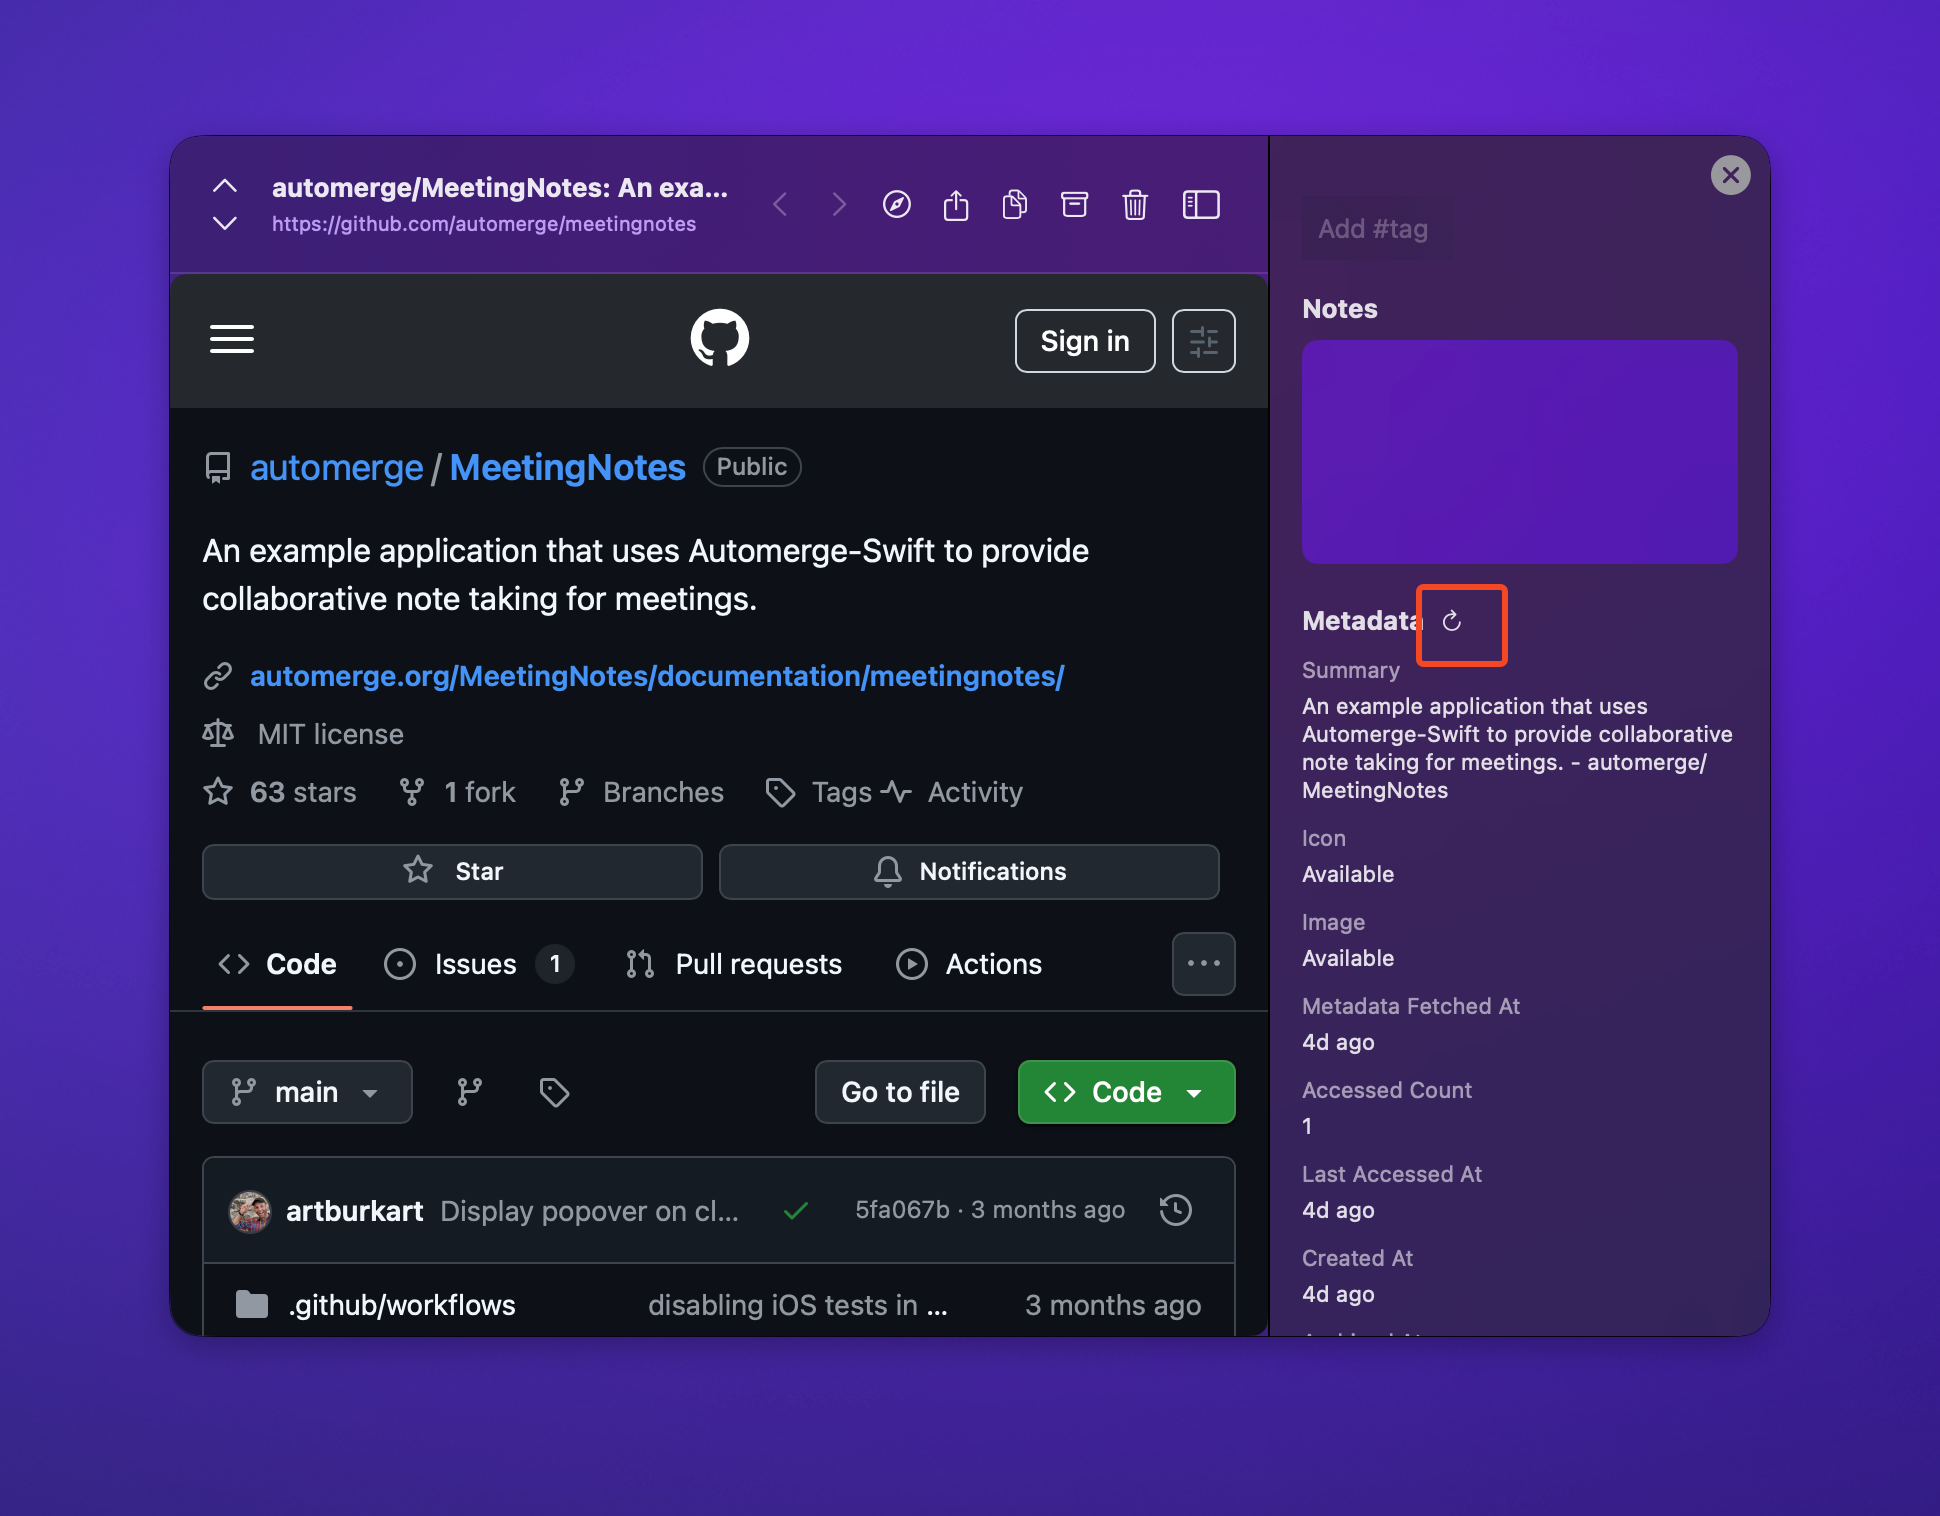
Task: Open the Tags link
Action: click(820, 792)
